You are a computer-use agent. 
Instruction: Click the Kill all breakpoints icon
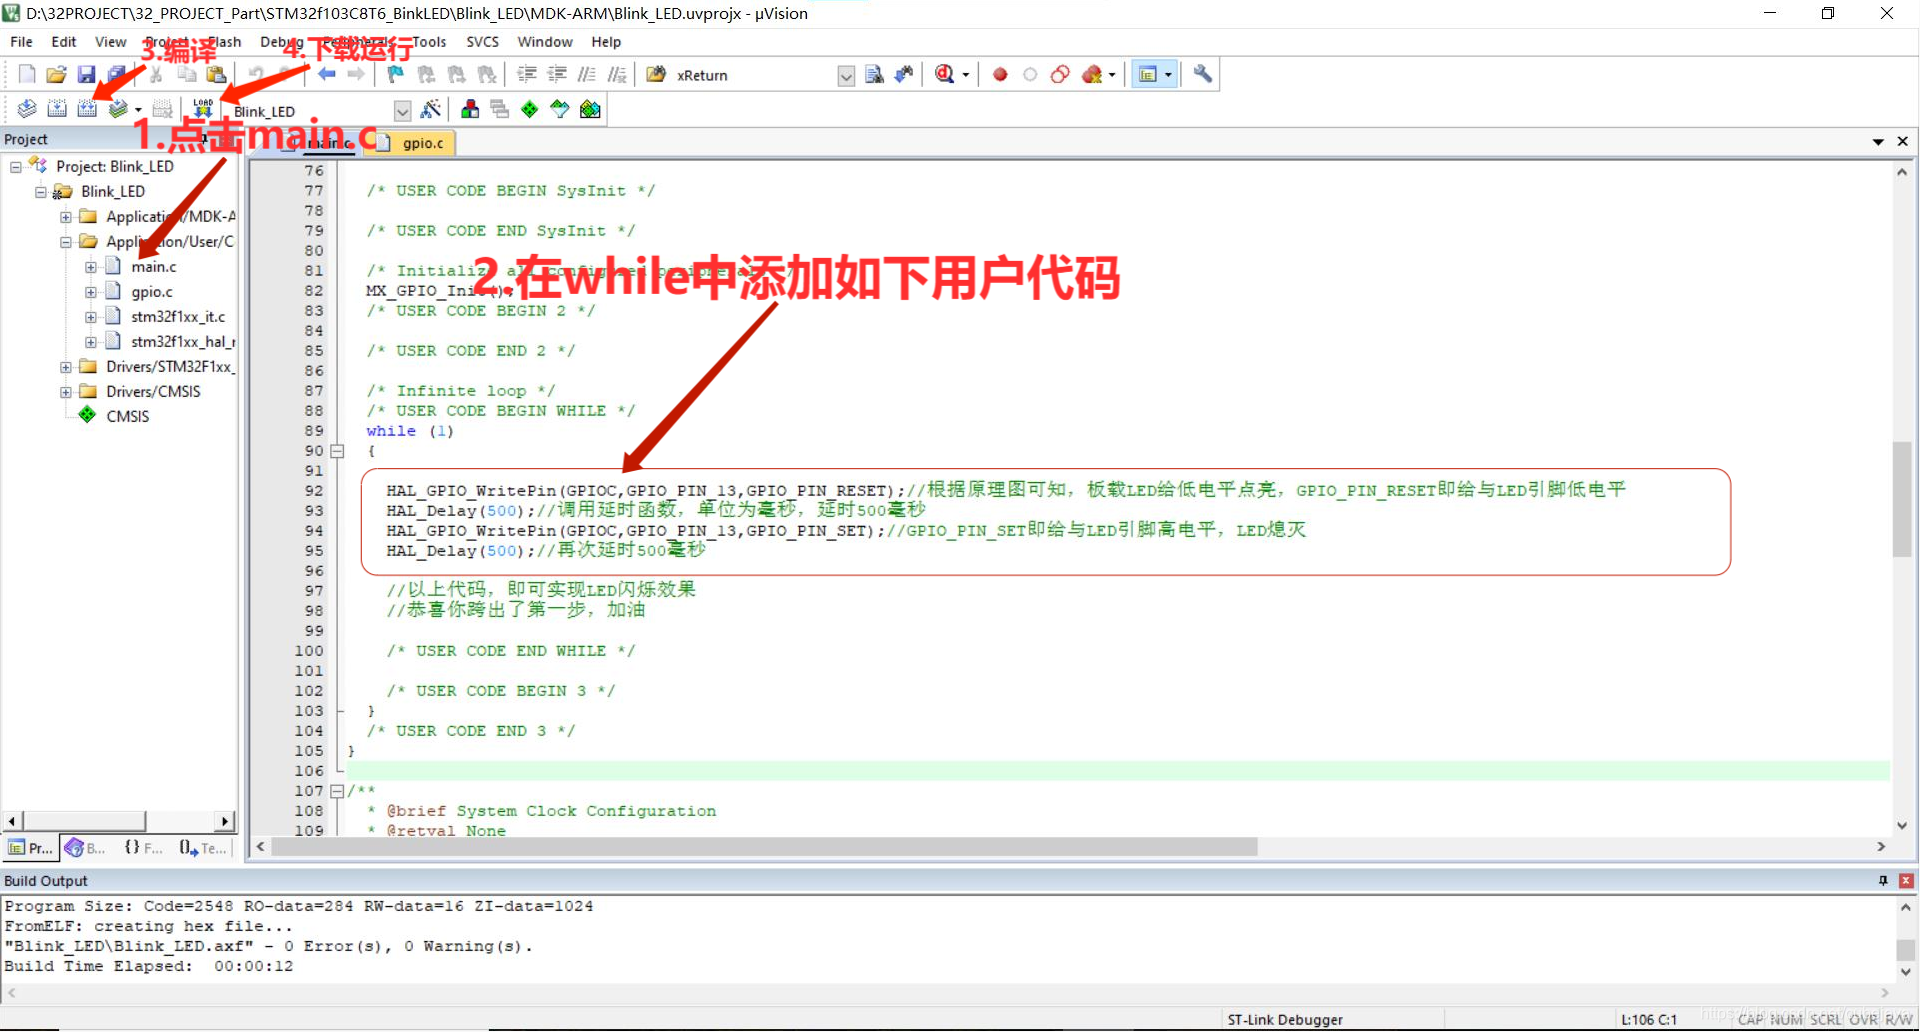pos(1092,75)
